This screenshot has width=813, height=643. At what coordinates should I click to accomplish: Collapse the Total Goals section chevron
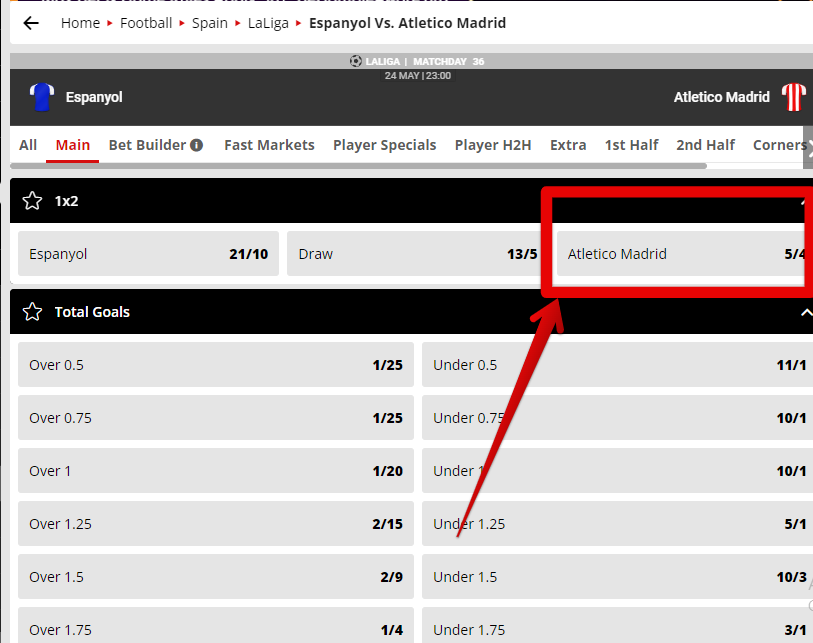(x=806, y=312)
